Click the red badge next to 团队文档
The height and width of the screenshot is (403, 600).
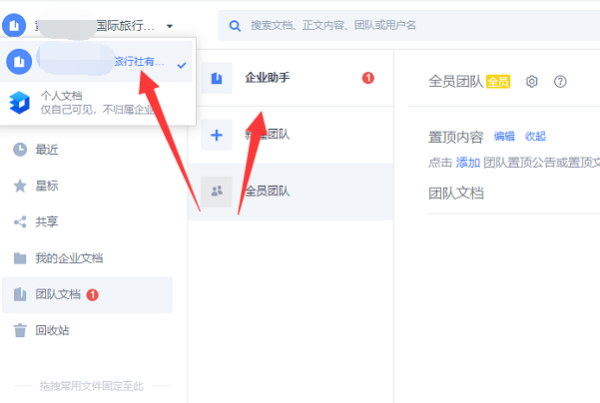coord(92,295)
